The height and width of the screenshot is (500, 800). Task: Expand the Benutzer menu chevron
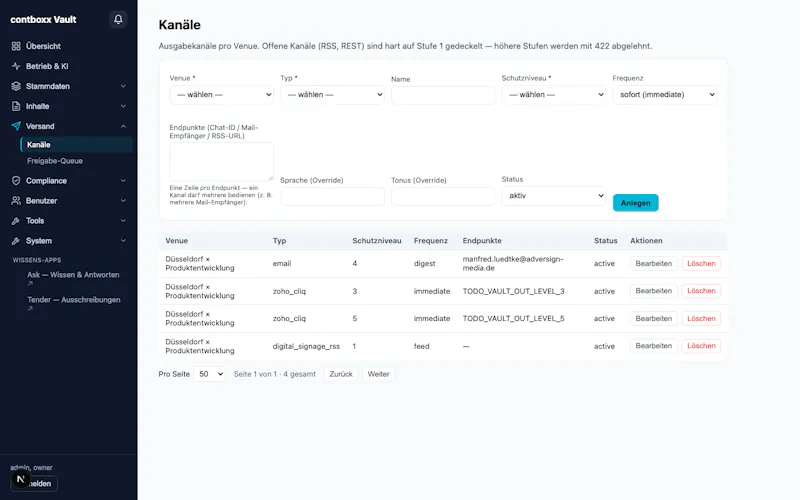tap(123, 201)
